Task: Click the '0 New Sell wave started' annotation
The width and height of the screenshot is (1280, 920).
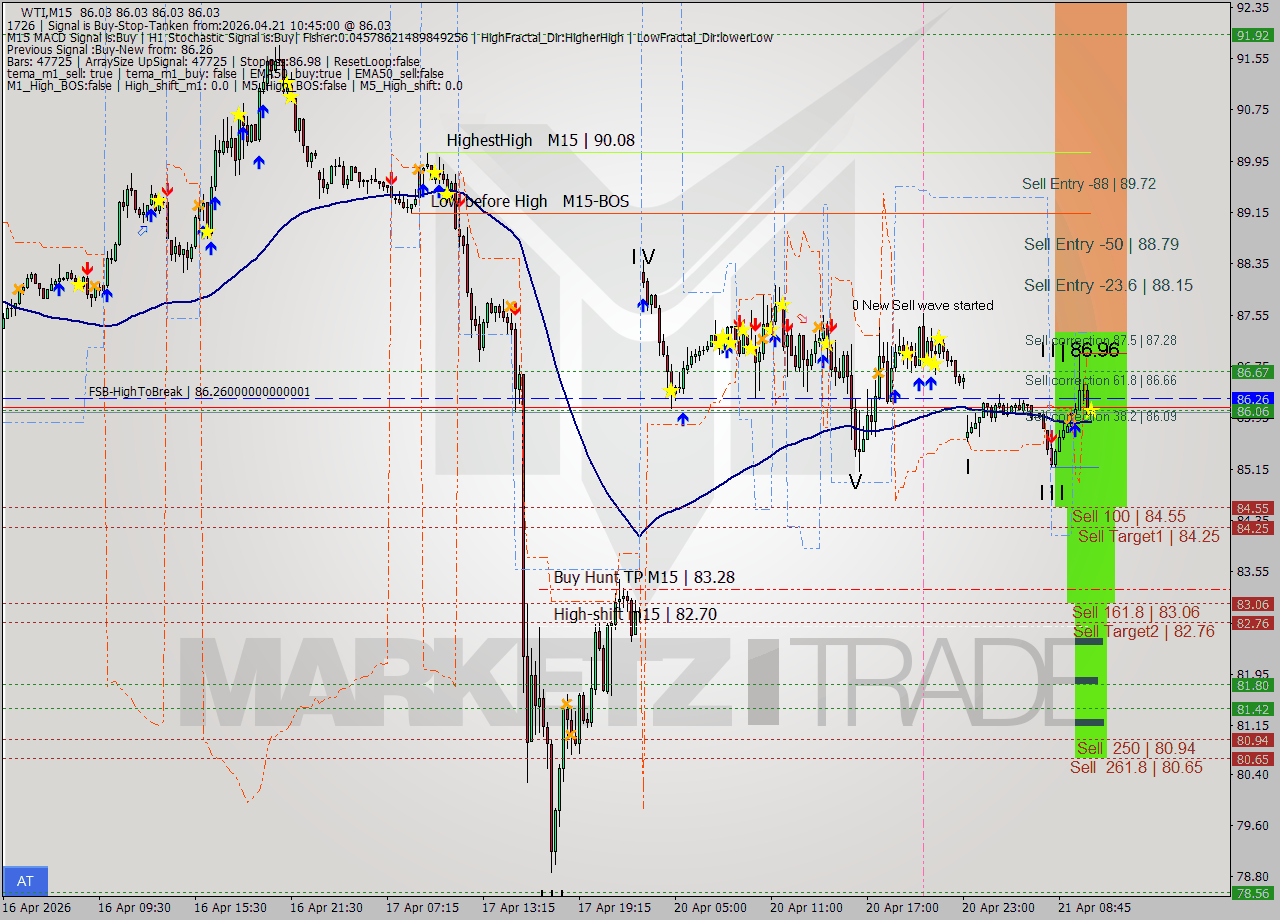Action: click(x=922, y=305)
